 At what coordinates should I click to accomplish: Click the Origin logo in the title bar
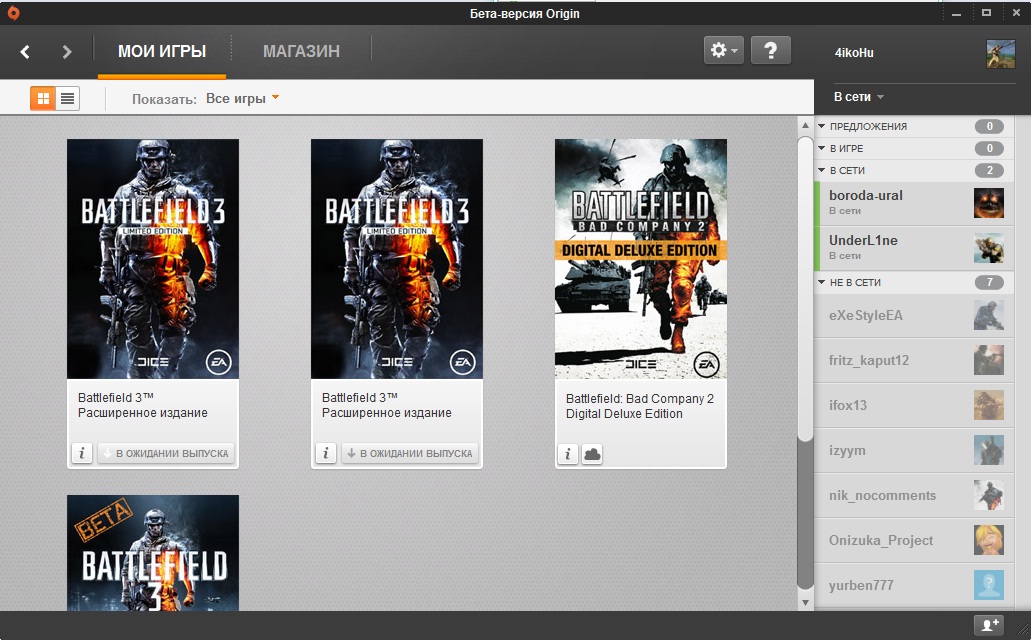[x=13, y=12]
